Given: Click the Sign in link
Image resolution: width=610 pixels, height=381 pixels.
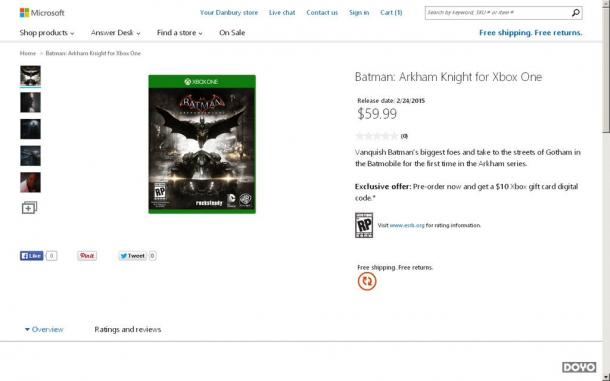Looking at the screenshot, I should click(x=359, y=12).
